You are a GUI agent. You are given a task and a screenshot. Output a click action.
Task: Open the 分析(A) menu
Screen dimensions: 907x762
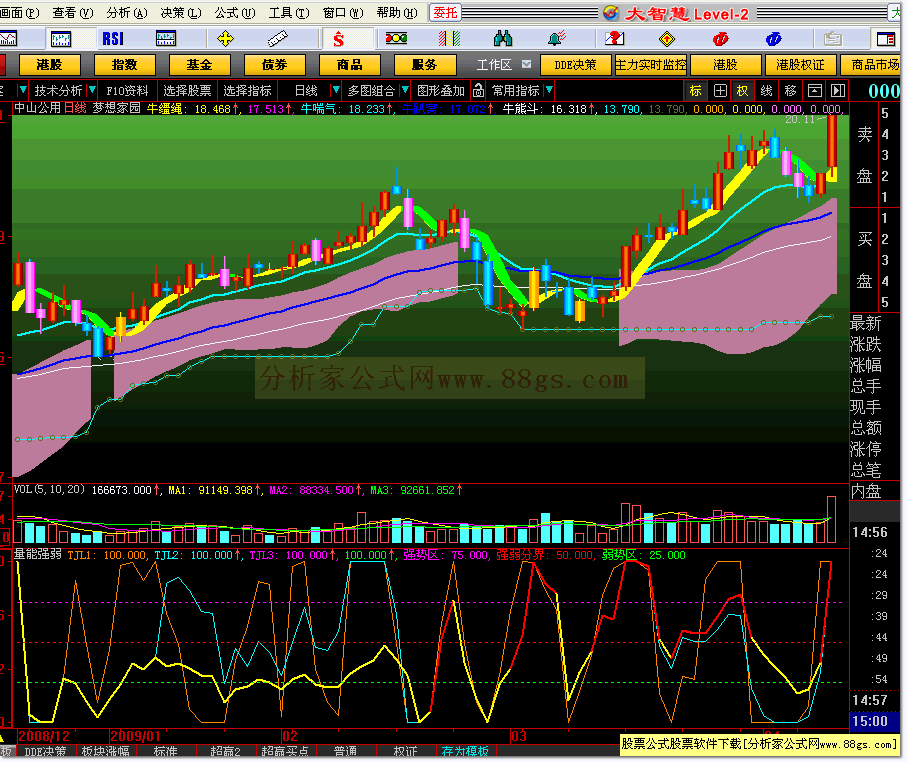[x=127, y=13]
